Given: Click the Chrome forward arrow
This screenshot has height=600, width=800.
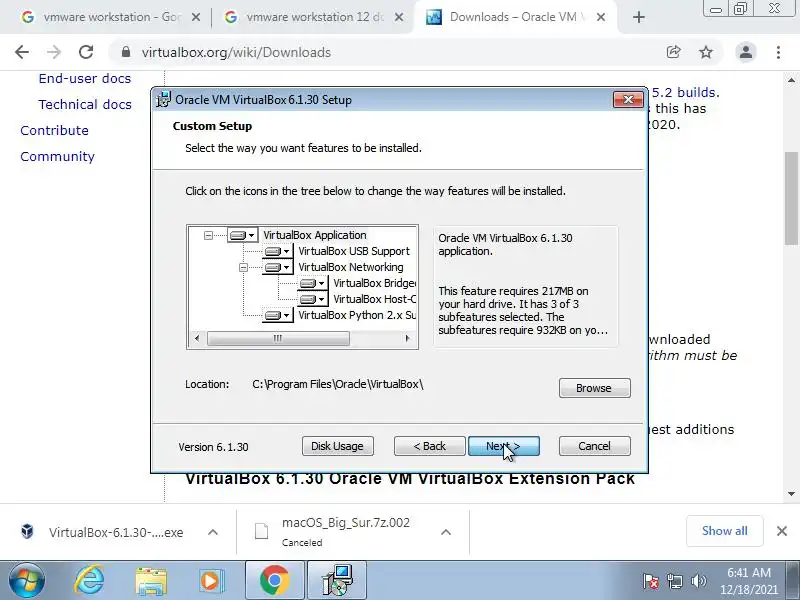Looking at the screenshot, I should [54, 52].
